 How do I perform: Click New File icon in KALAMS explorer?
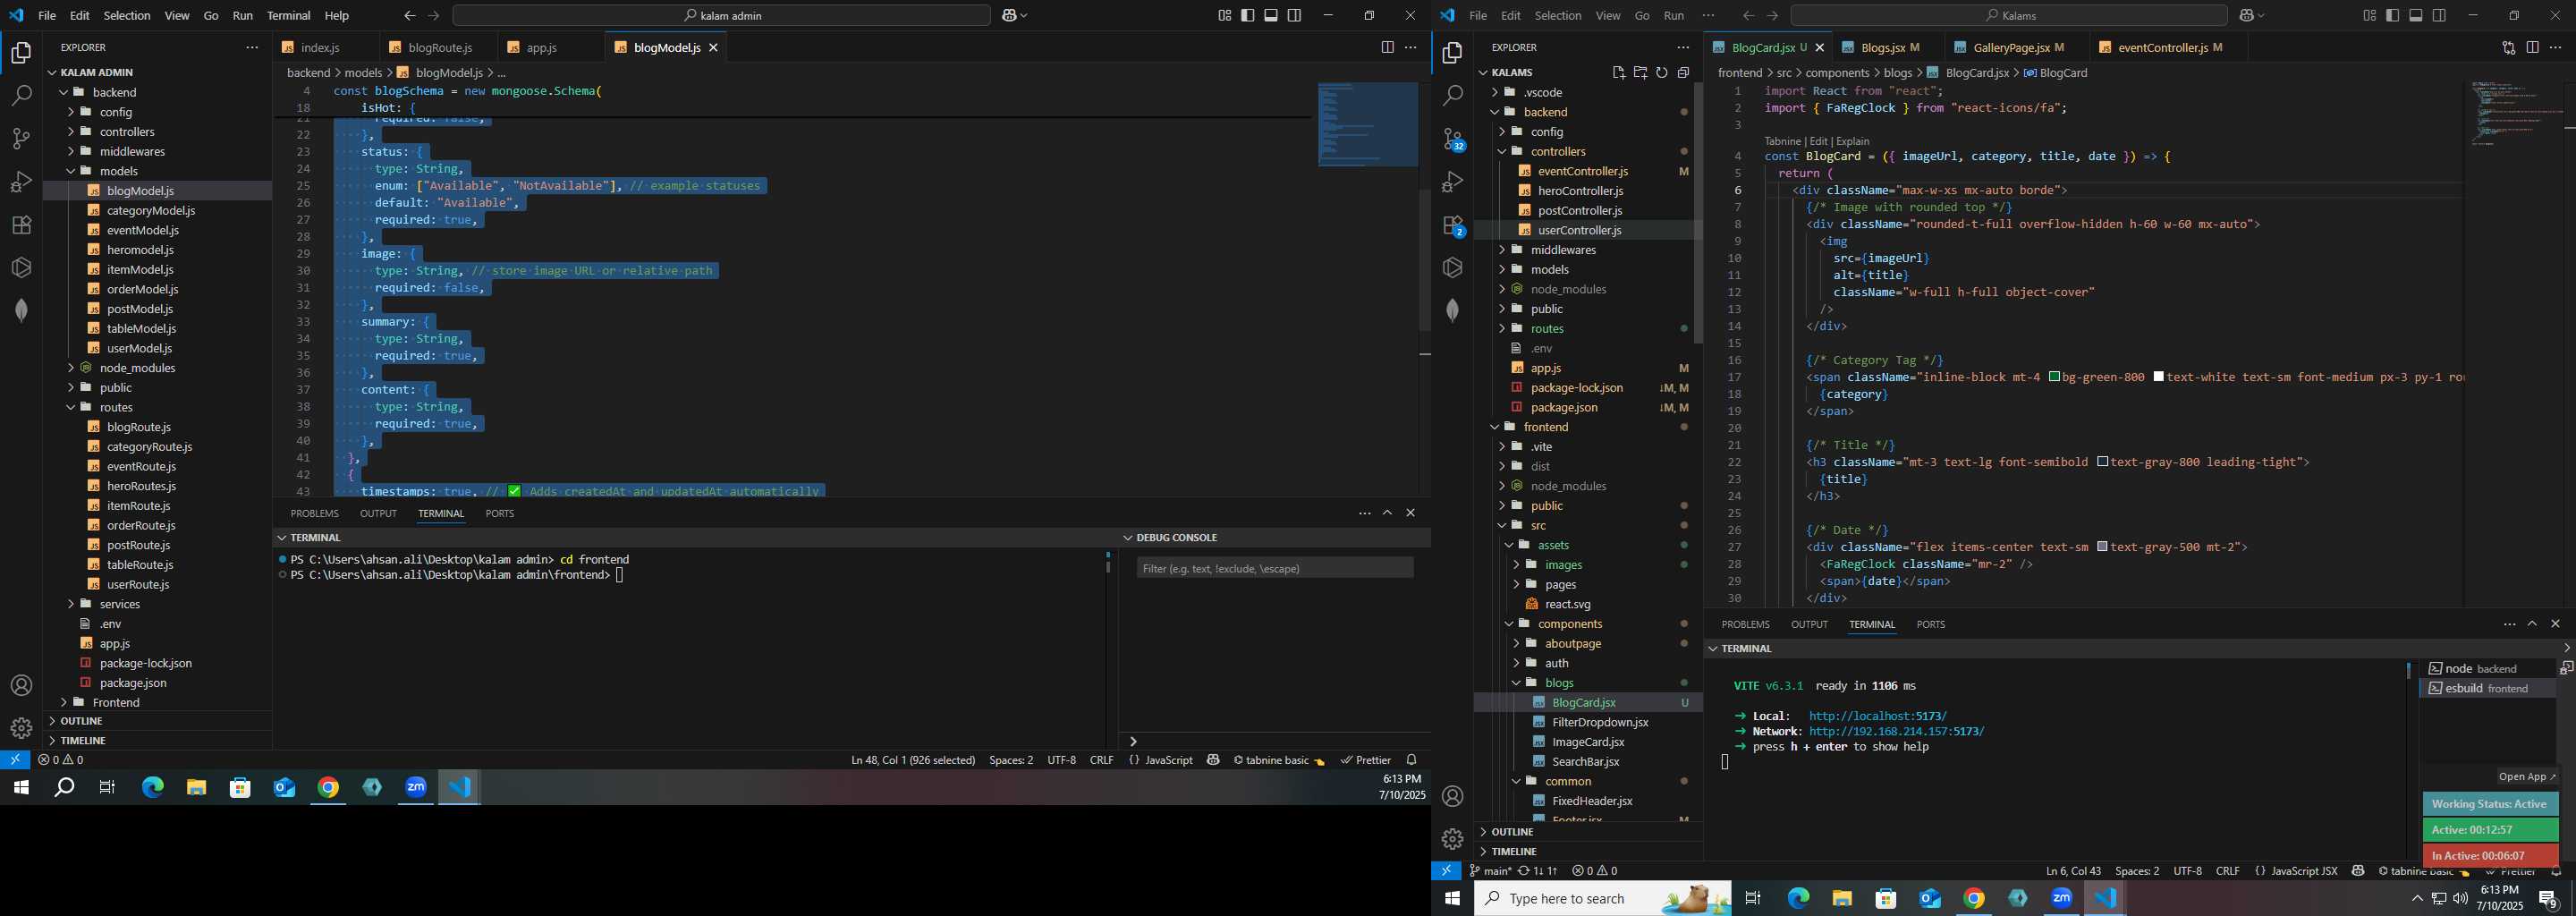click(x=1618, y=73)
